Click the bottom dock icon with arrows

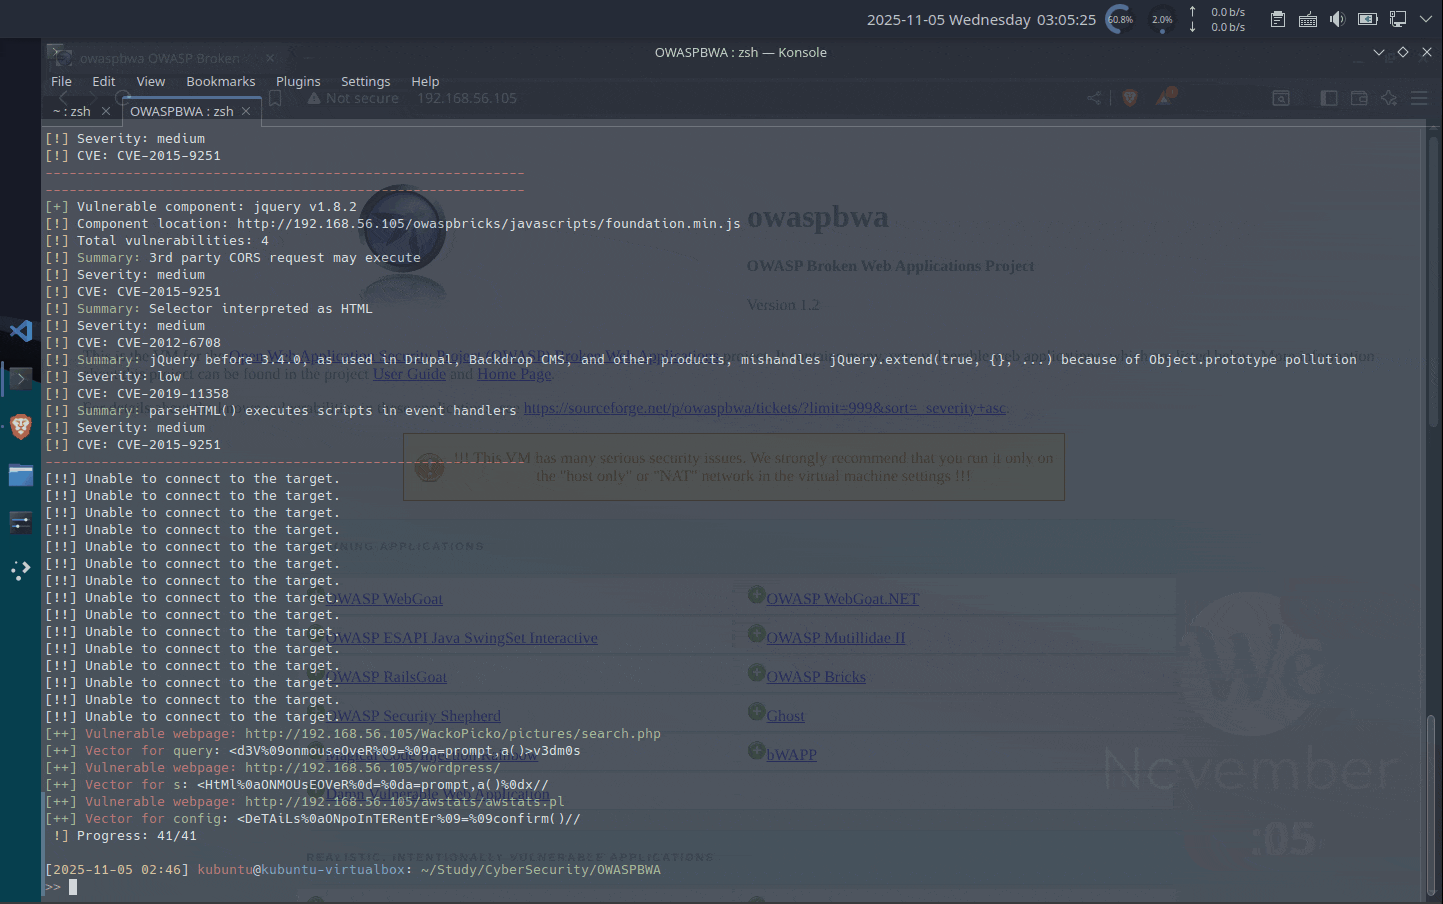20,570
